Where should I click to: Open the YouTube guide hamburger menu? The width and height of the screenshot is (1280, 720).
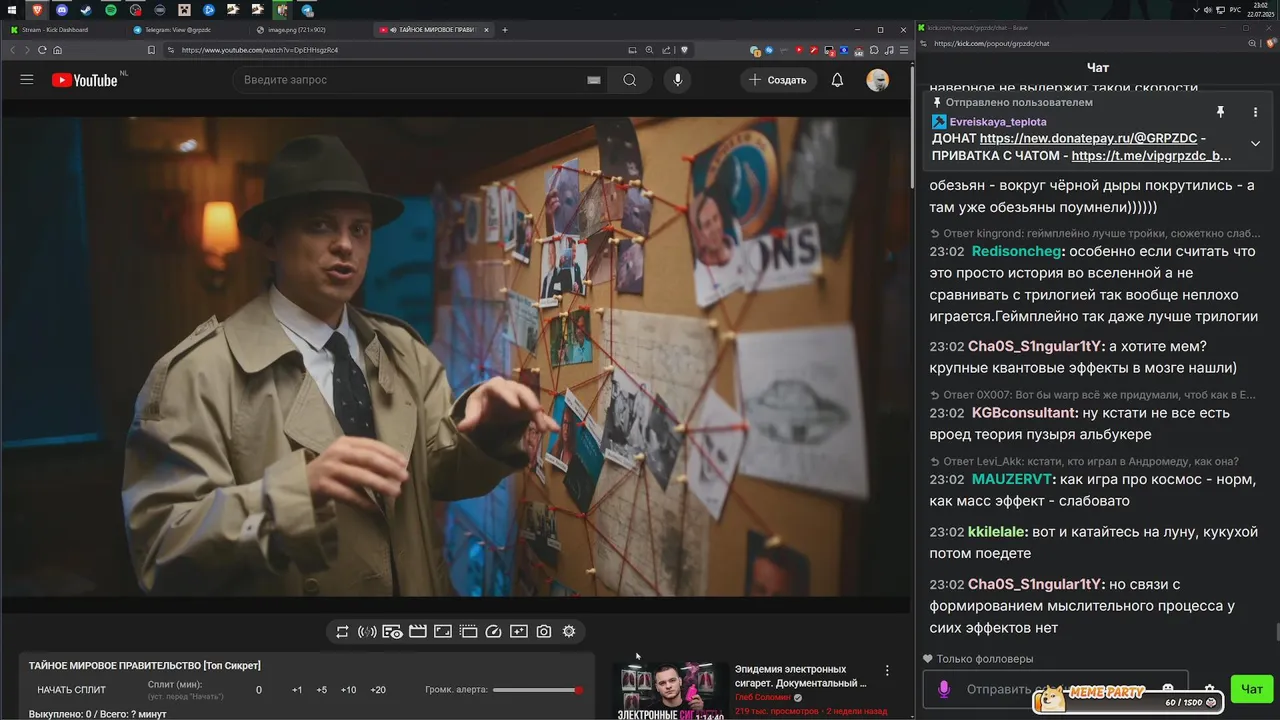tap(27, 80)
